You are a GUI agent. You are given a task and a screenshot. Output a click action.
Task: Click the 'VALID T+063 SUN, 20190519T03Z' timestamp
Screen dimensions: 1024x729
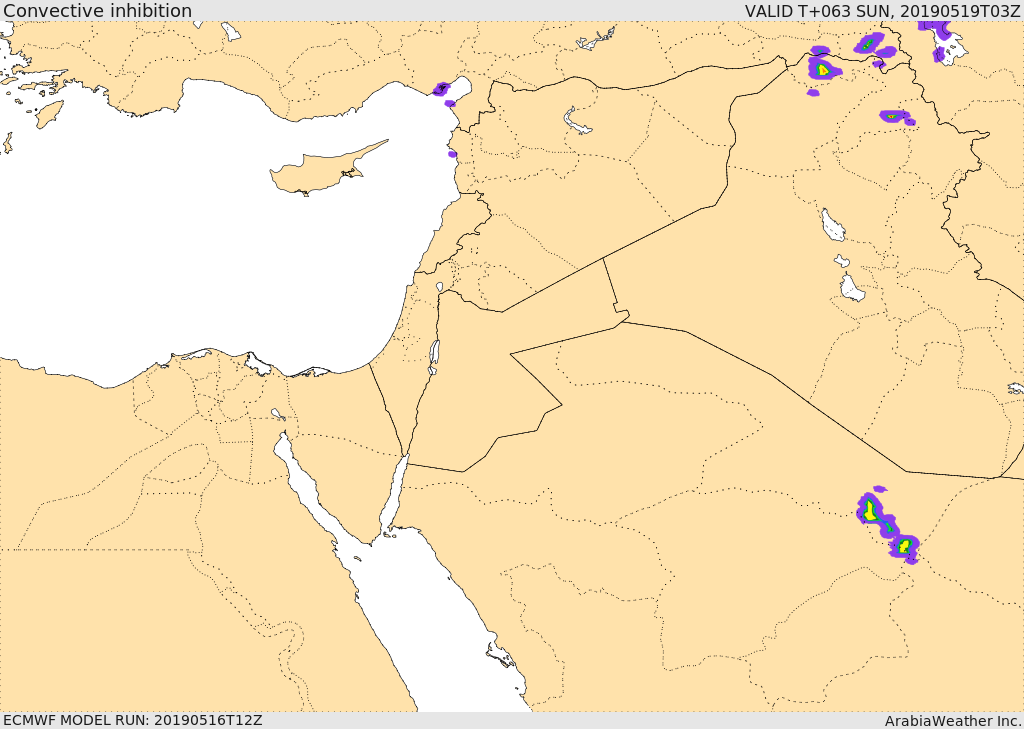[883, 10]
